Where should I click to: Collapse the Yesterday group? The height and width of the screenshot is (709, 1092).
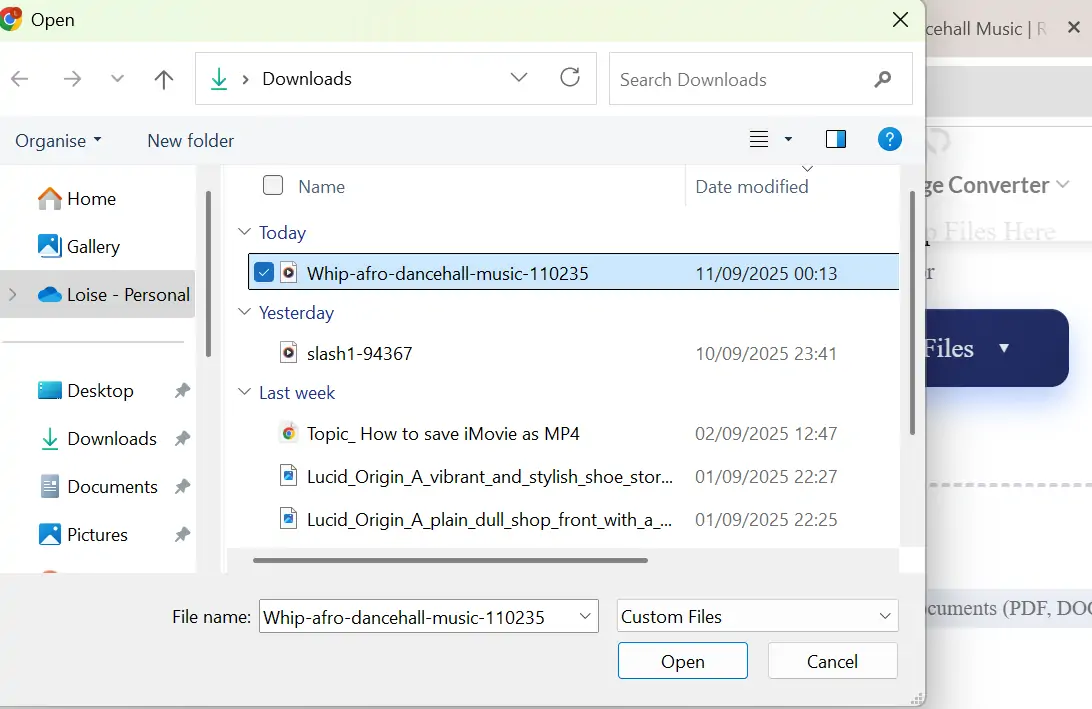tap(245, 313)
